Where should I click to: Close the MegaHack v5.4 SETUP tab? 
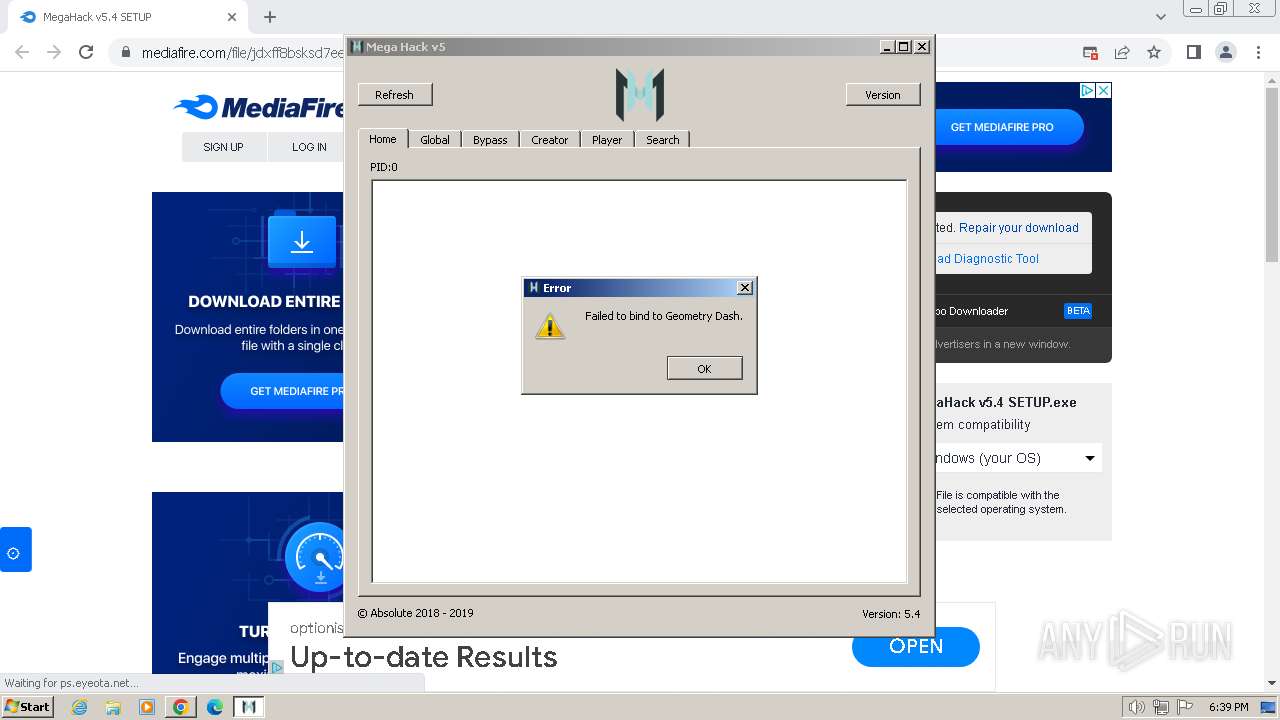(232, 17)
